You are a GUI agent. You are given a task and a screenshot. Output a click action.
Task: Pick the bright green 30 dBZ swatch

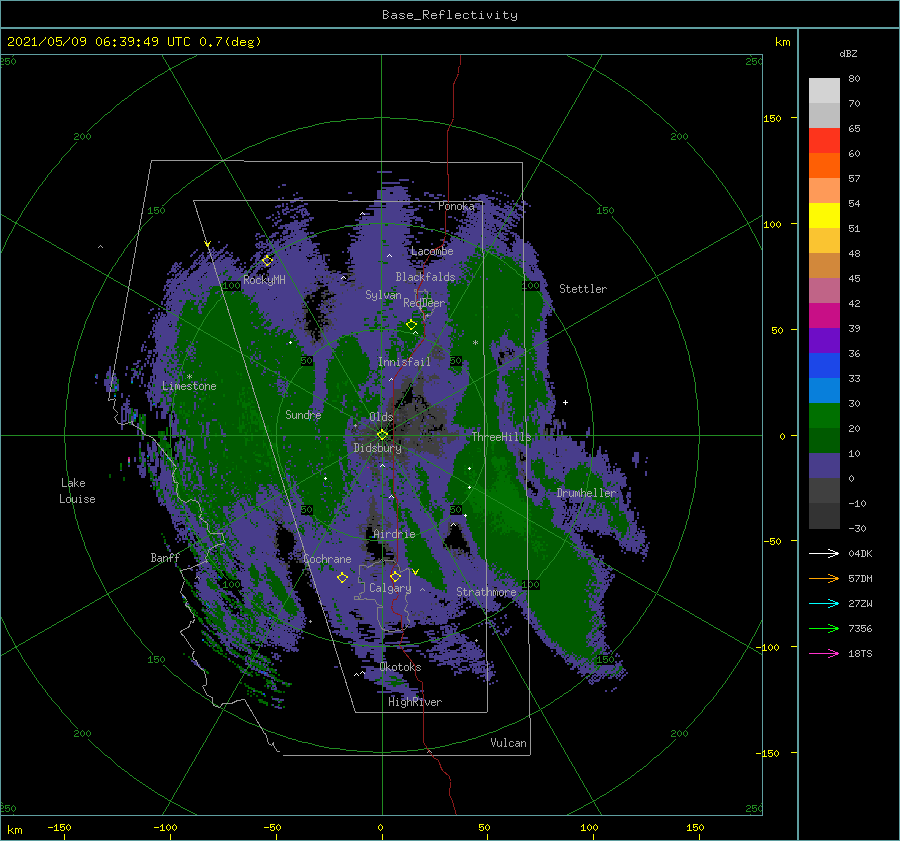824,416
